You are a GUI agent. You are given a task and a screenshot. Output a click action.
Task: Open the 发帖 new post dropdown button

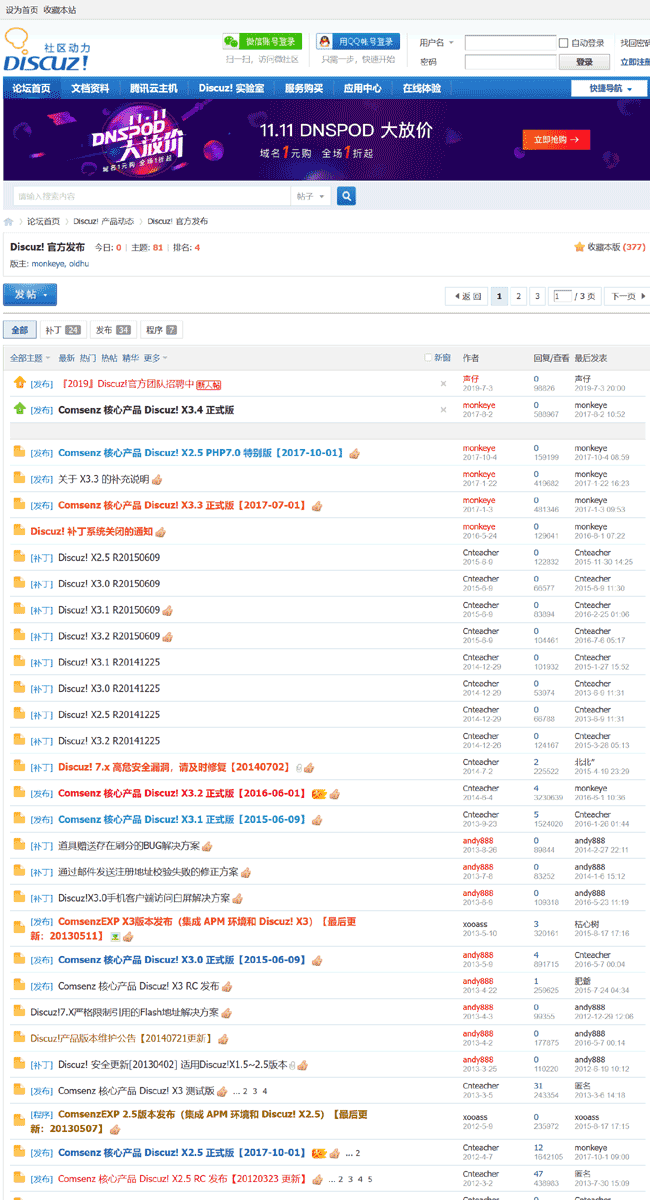30,295
